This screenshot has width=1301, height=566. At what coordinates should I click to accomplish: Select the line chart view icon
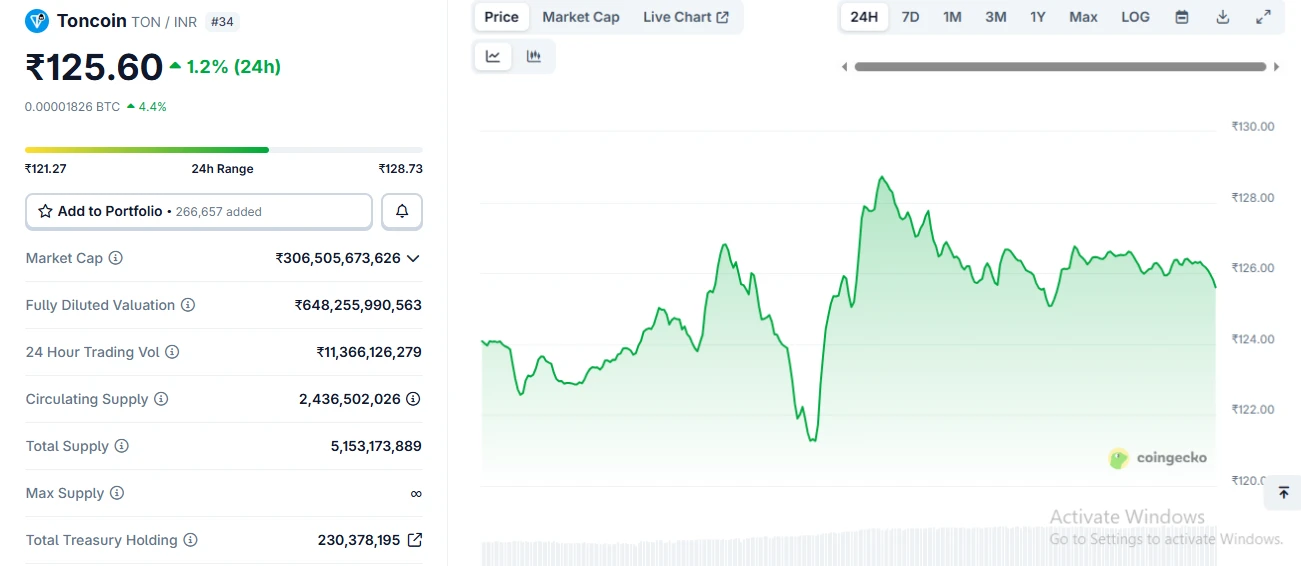point(493,56)
